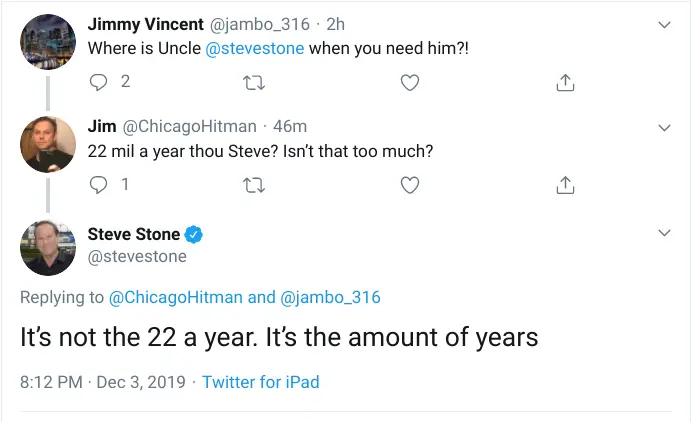Viewport: 691px width, 422px height.
Task: Share Jimmy Vincent's tweet
Action: pyautogui.click(x=564, y=82)
